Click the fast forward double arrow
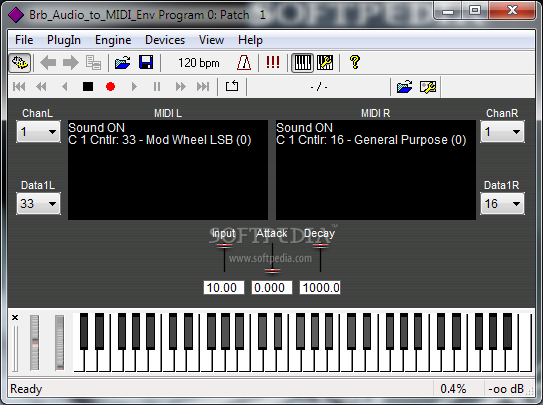The image size is (543, 405). click(x=180, y=86)
